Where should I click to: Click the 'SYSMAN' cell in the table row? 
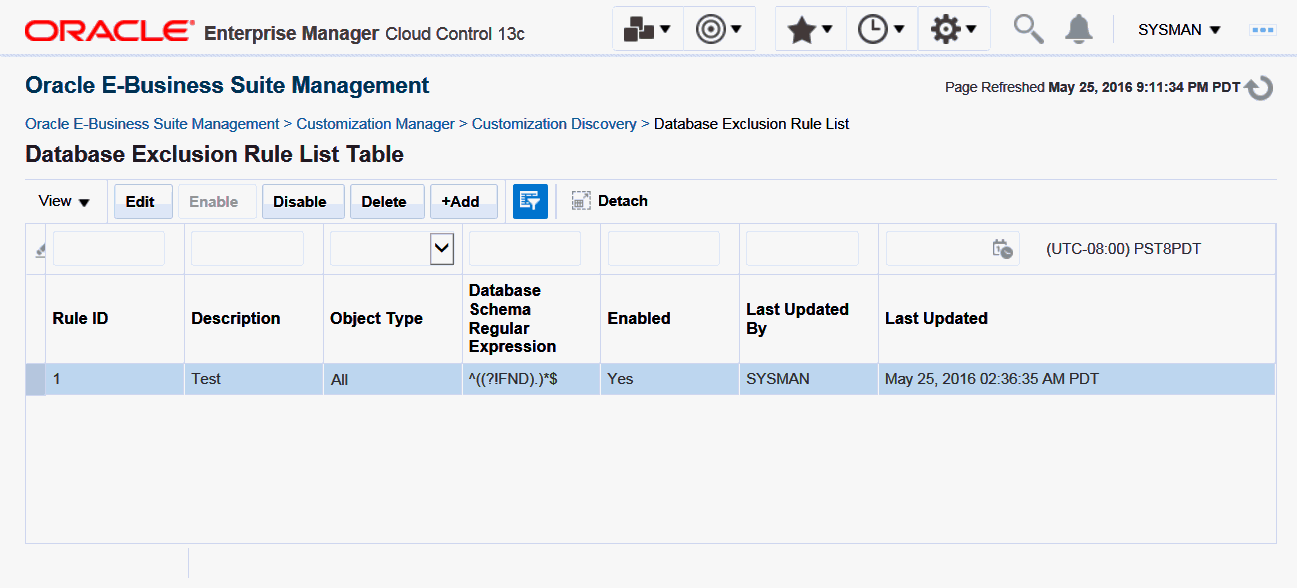(809, 379)
